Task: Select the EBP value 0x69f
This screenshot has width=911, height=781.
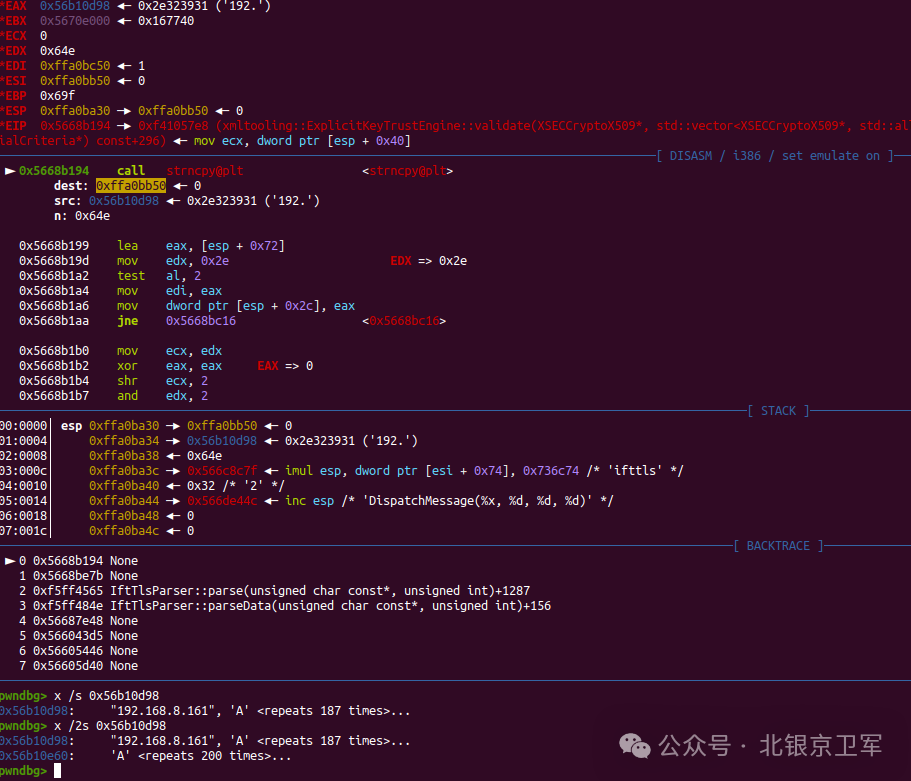Action: tap(58, 96)
